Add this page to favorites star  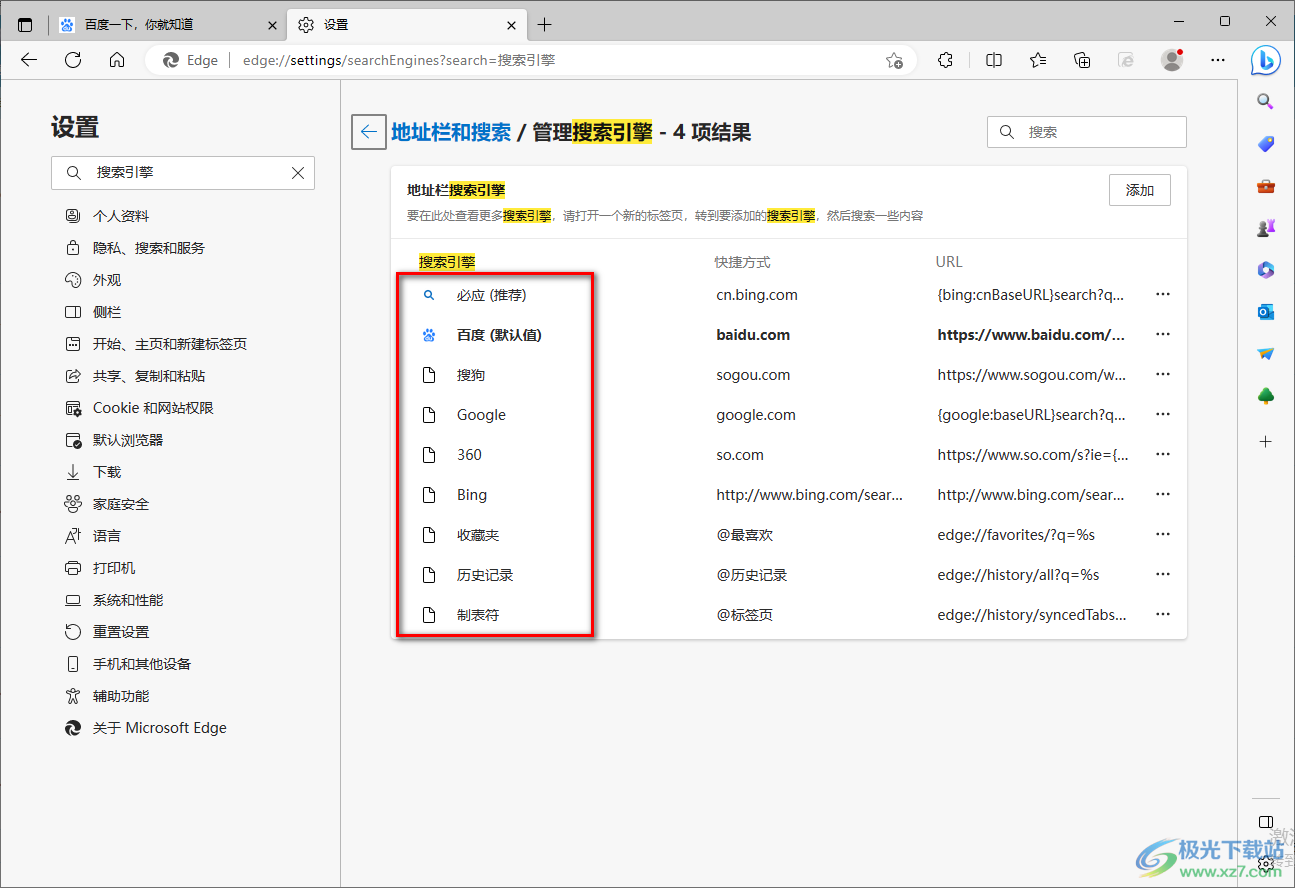894,60
